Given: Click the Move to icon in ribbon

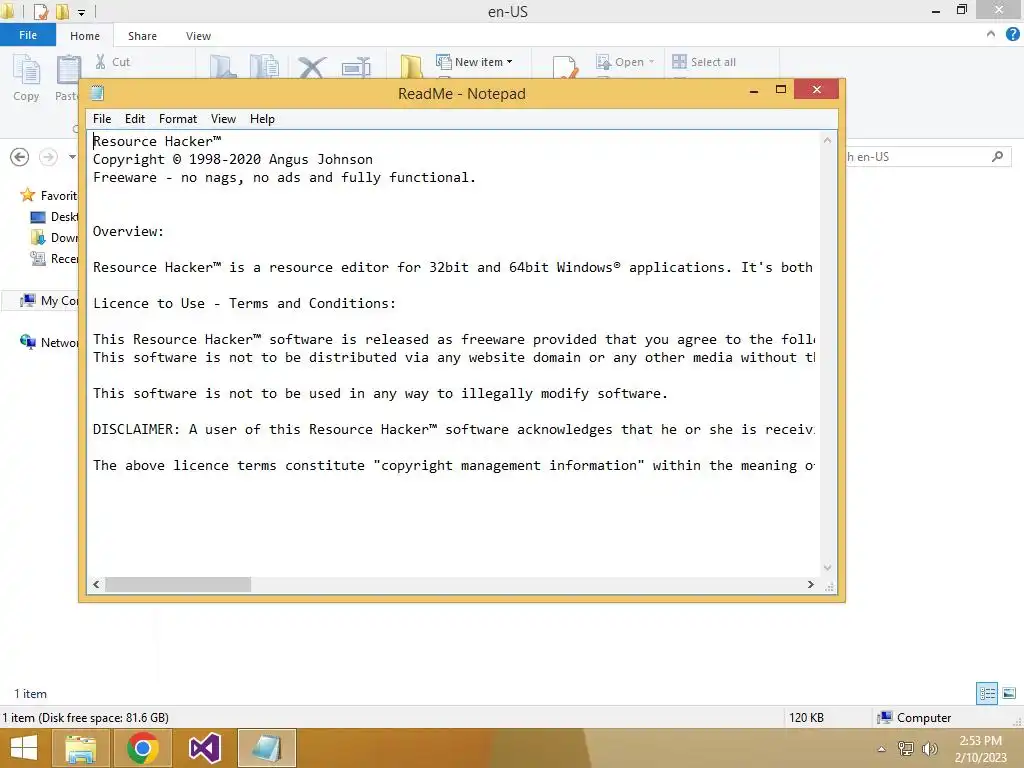Looking at the screenshot, I should (x=223, y=67).
